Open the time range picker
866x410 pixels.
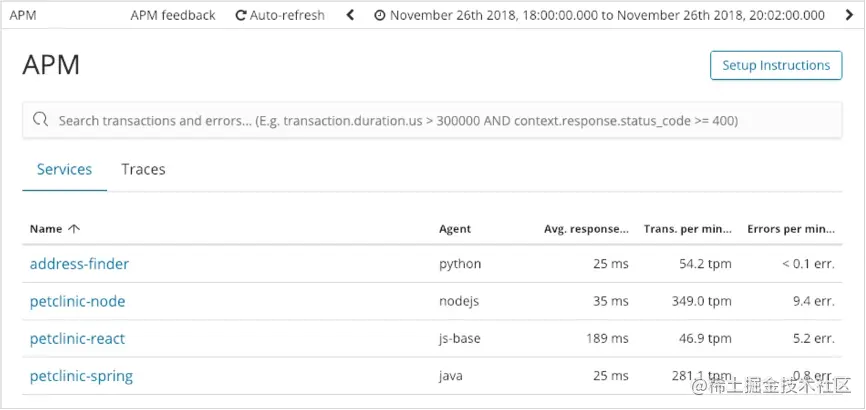pos(607,15)
